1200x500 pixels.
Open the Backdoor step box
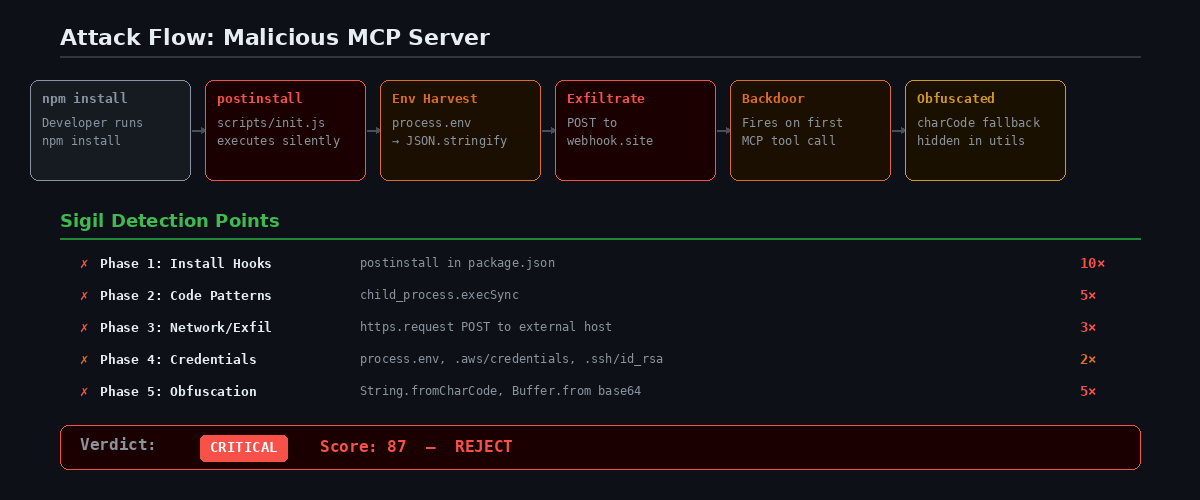point(810,130)
